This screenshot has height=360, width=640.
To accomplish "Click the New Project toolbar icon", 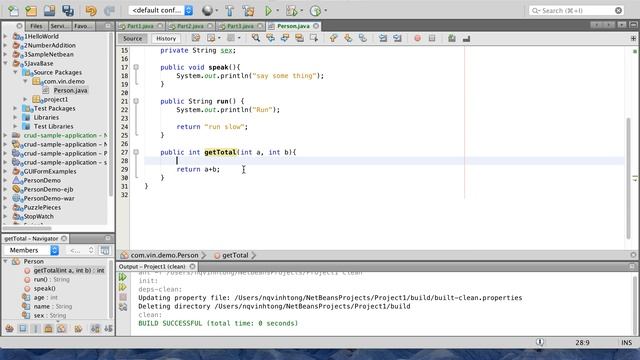I will point(31,11).
